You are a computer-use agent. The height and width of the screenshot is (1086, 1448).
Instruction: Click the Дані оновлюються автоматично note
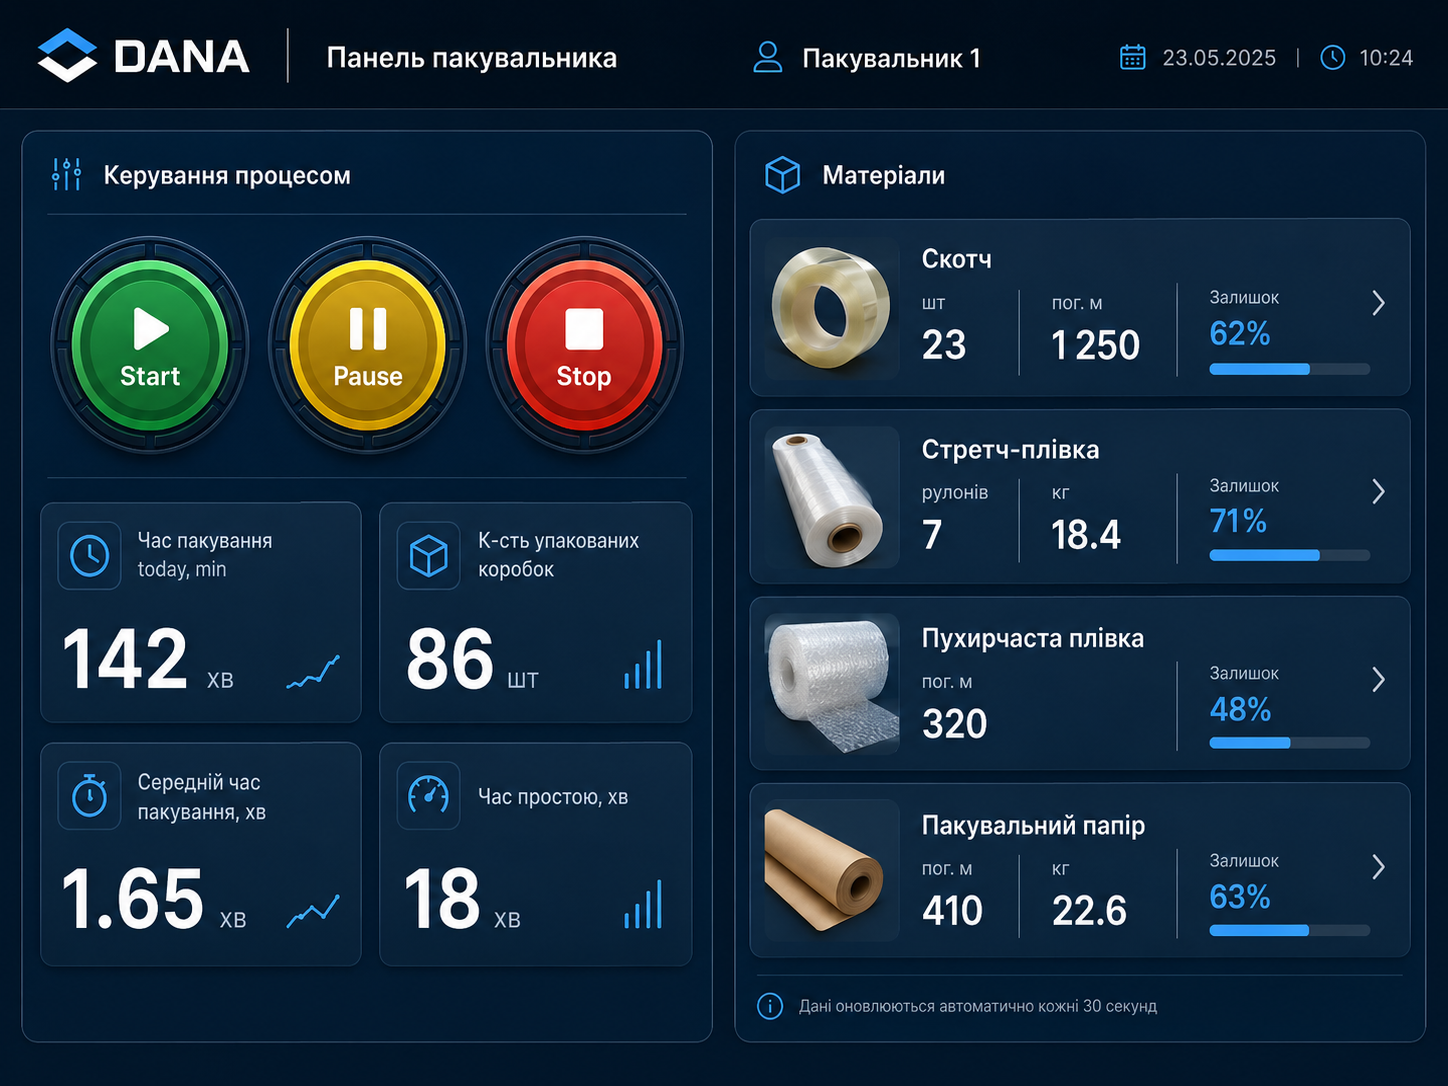click(x=978, y=1006)
